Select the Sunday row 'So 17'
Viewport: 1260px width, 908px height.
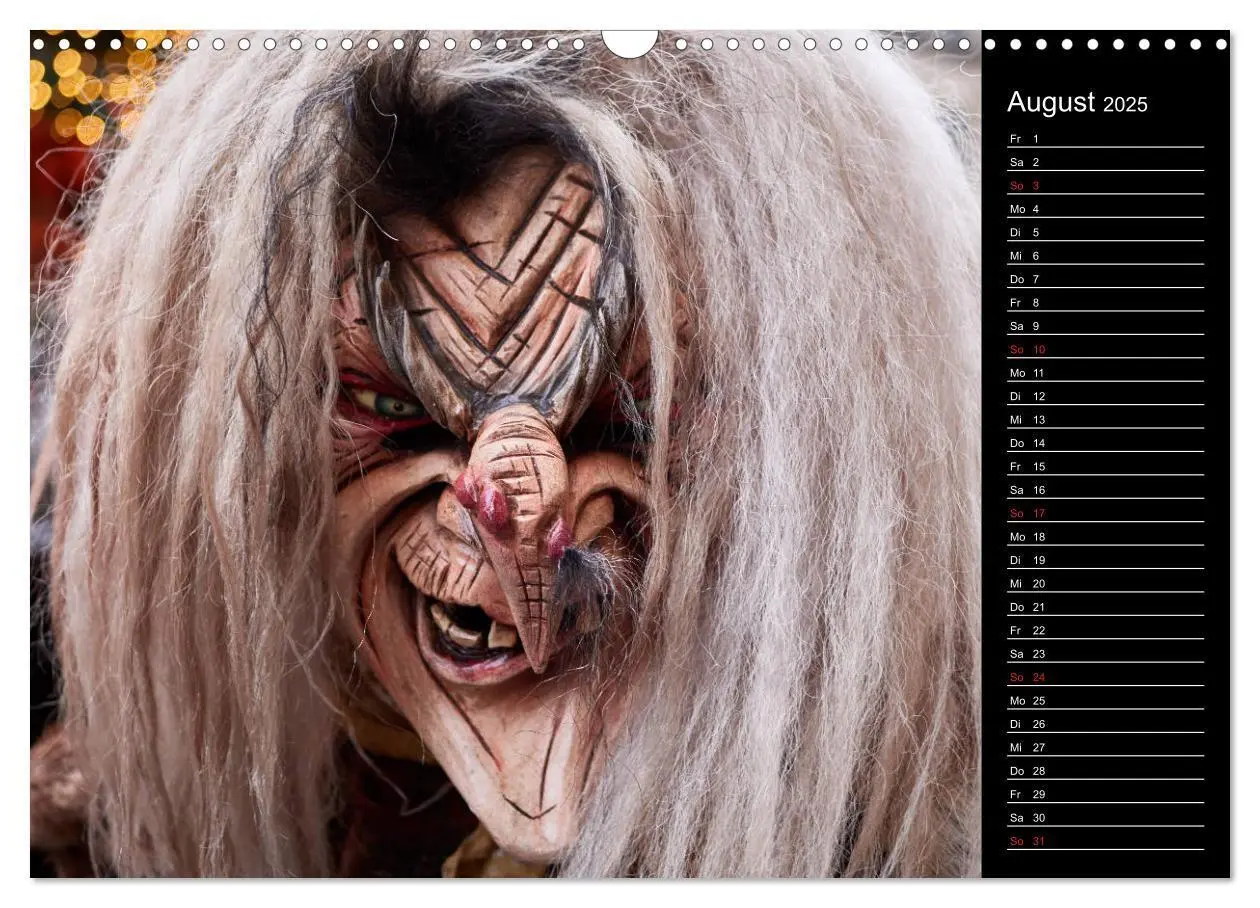1105,513
